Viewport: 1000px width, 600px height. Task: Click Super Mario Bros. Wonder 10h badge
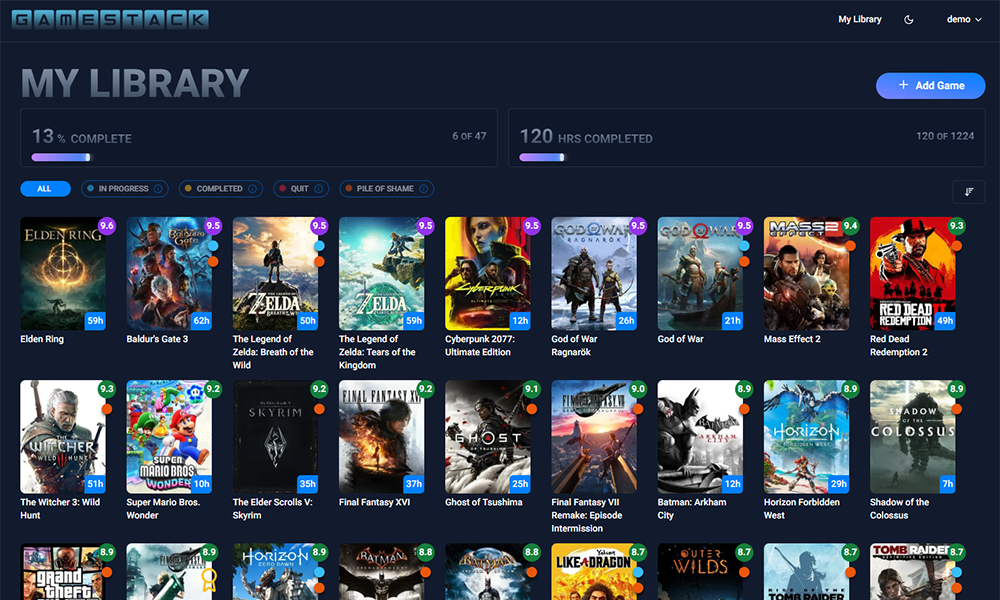click(x=202, y=484)
